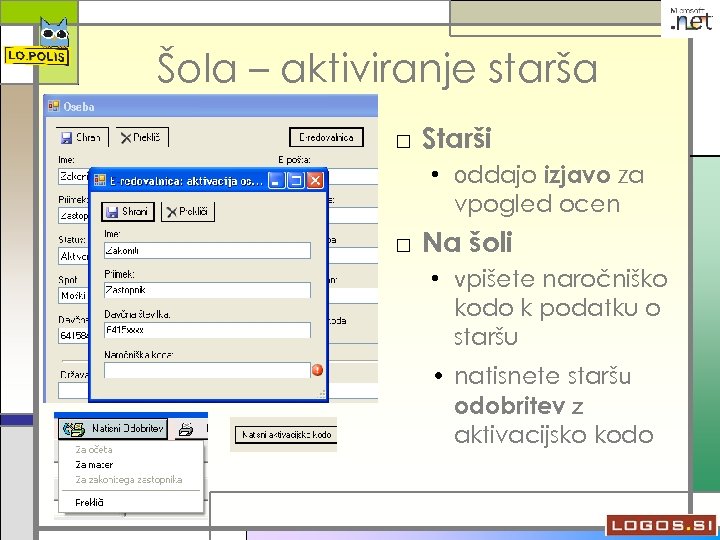
Task: Maximize the E-redovalnica activation dialog
Action: 296,180
